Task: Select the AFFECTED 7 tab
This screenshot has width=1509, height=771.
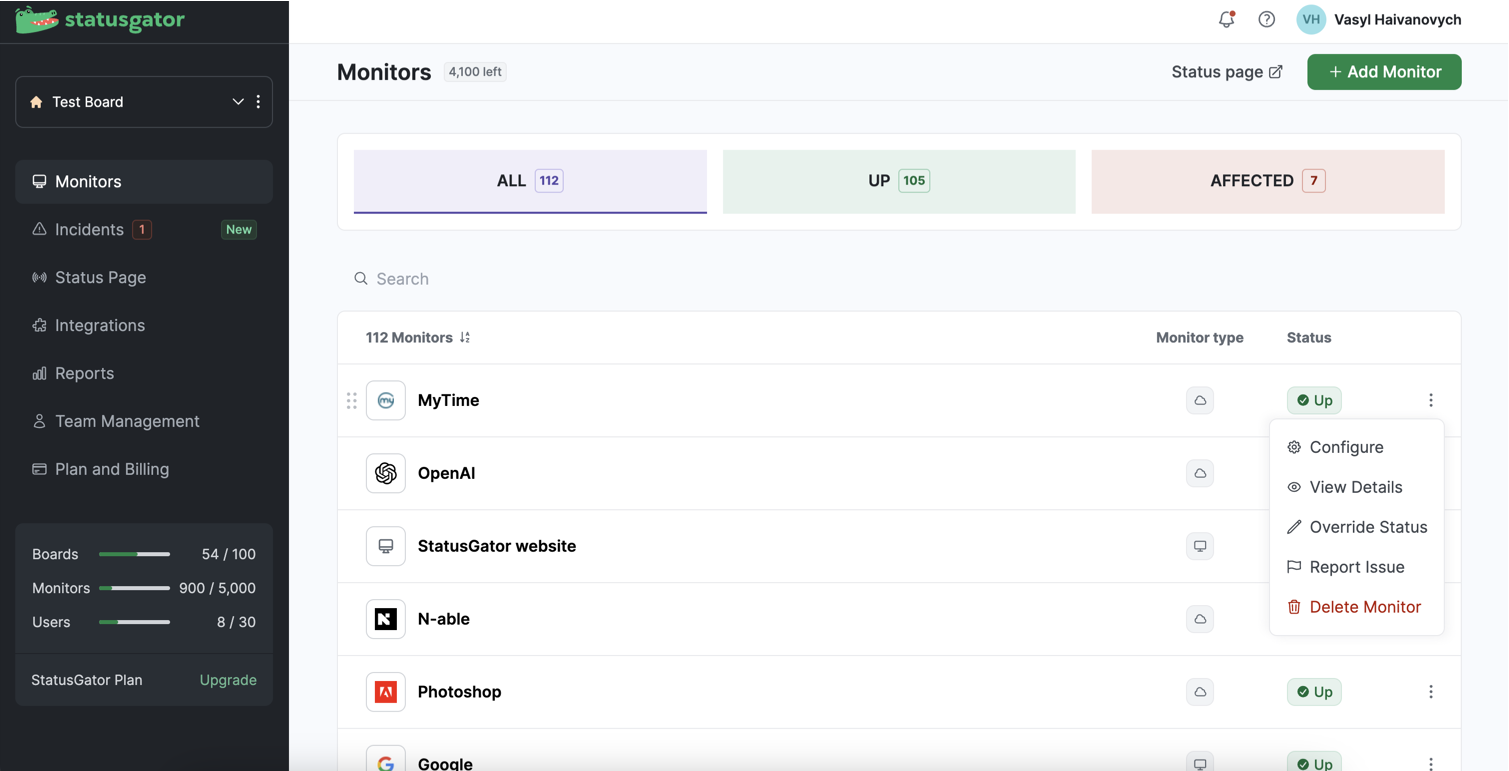Action: 1268,181
